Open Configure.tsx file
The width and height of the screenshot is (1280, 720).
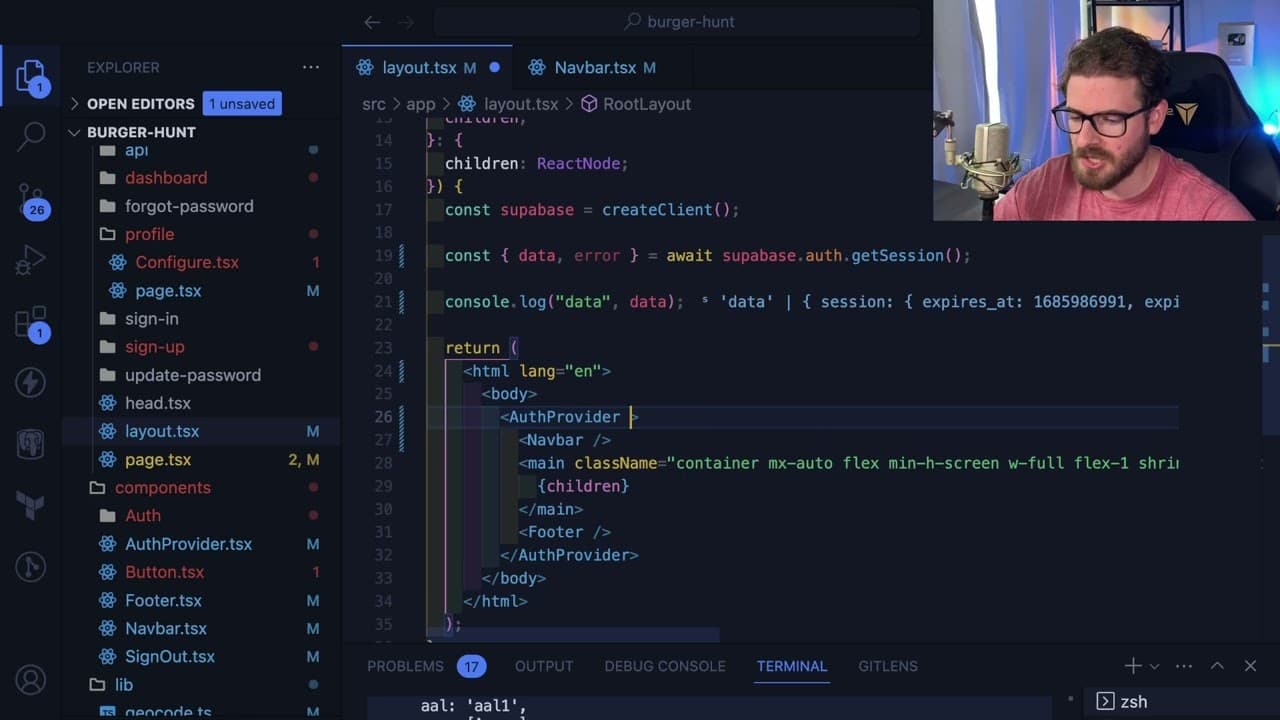[x=187, y=262]
